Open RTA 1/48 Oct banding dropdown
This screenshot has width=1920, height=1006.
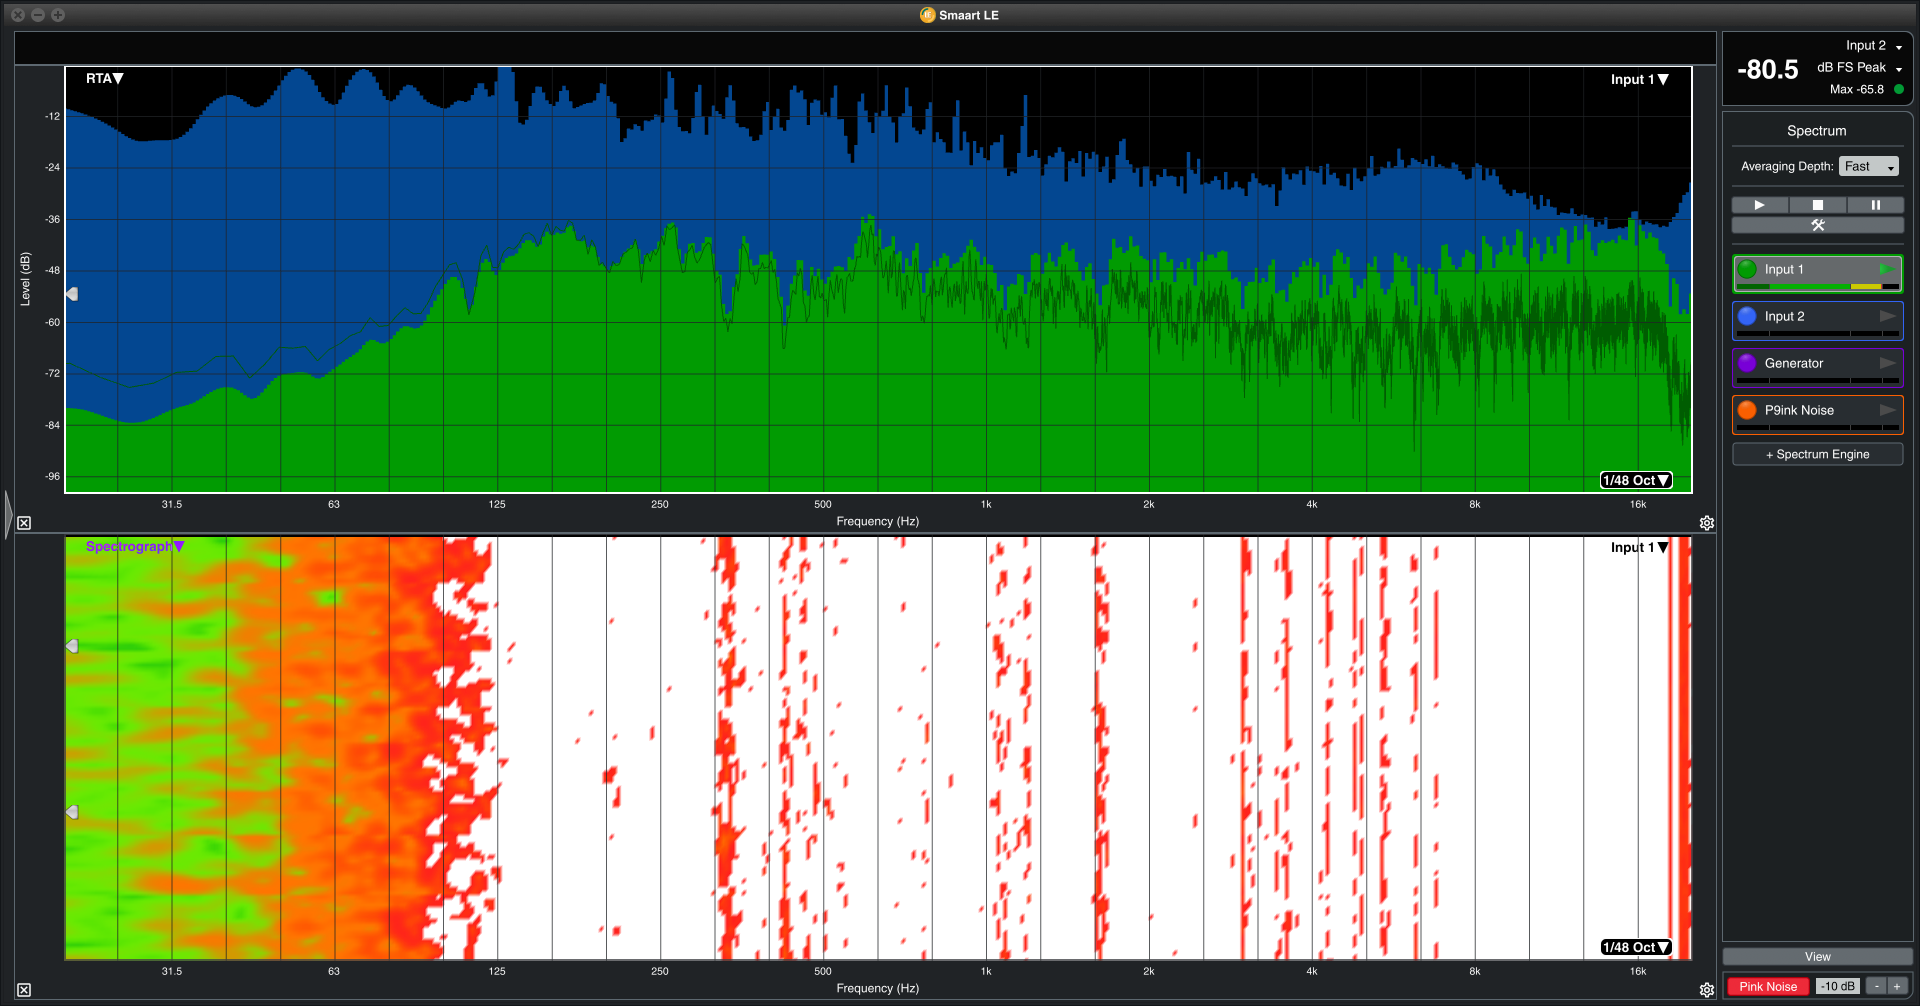tap(1636, 480)
